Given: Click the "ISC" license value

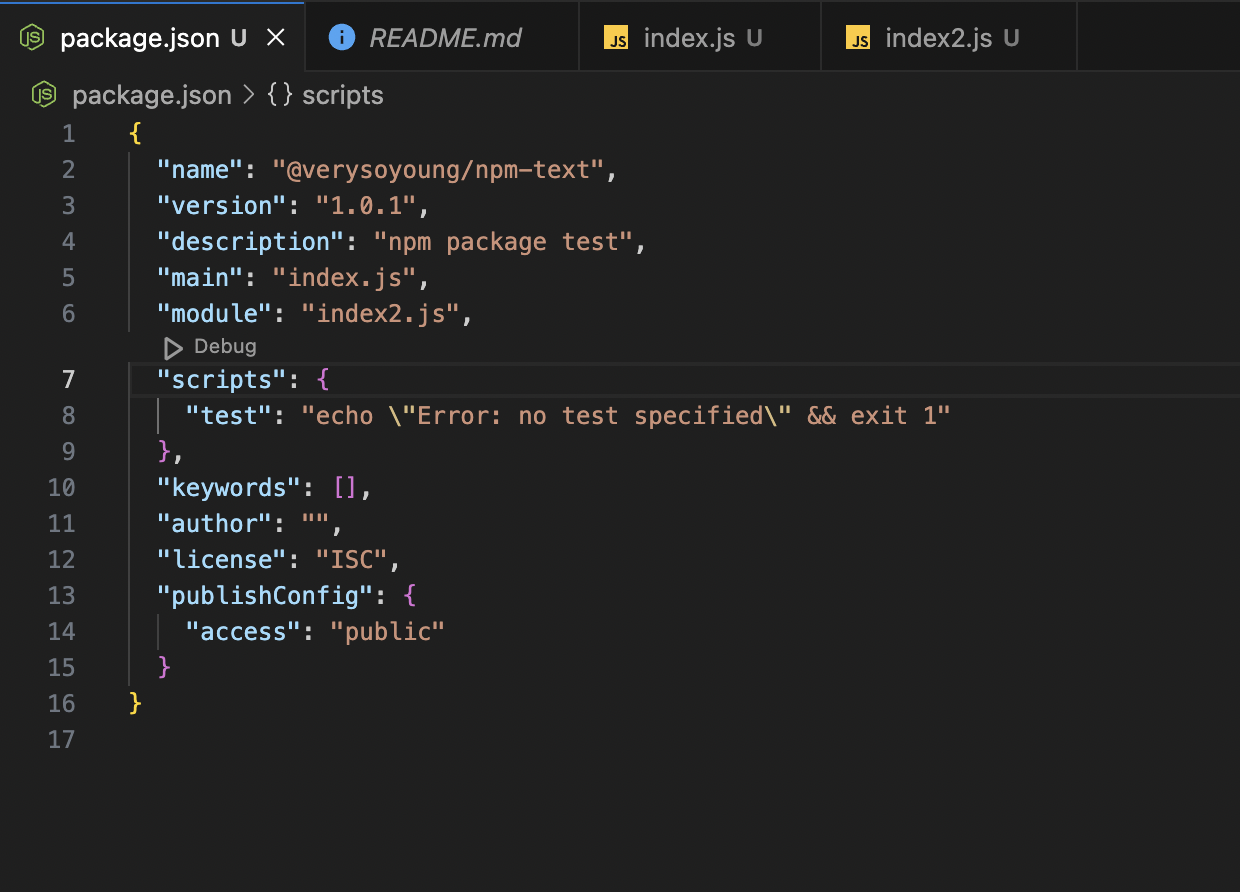Looking at the screenshot, I should tap(352, 560).
